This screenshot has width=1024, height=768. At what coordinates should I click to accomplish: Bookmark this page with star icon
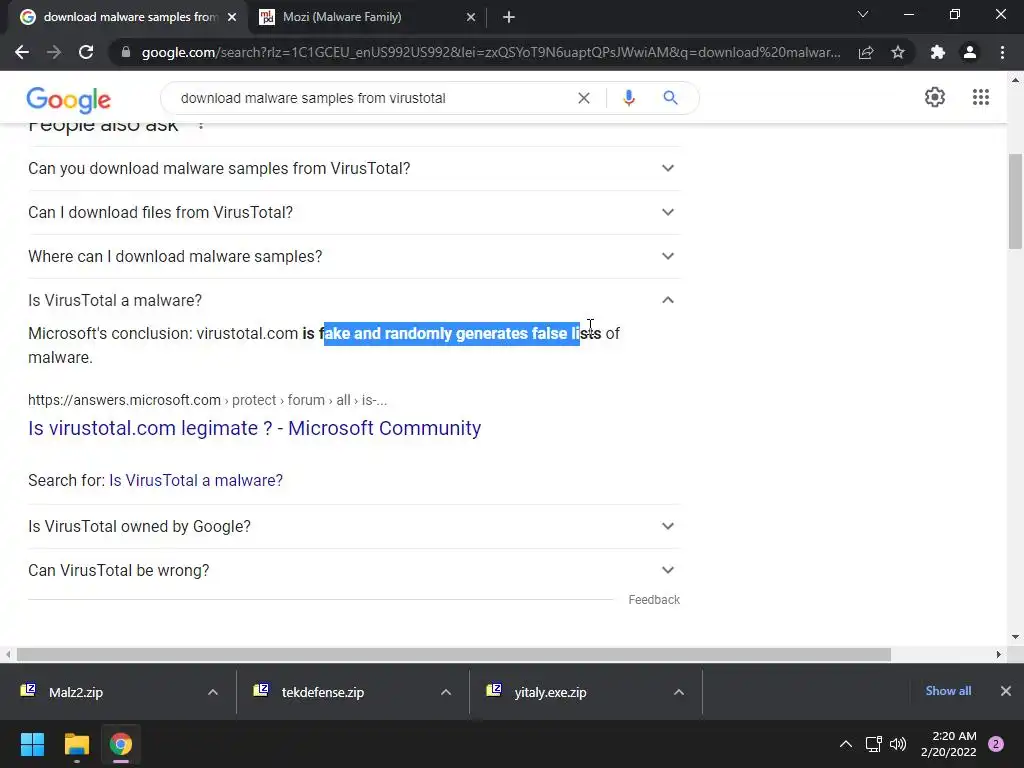(898, 52)
